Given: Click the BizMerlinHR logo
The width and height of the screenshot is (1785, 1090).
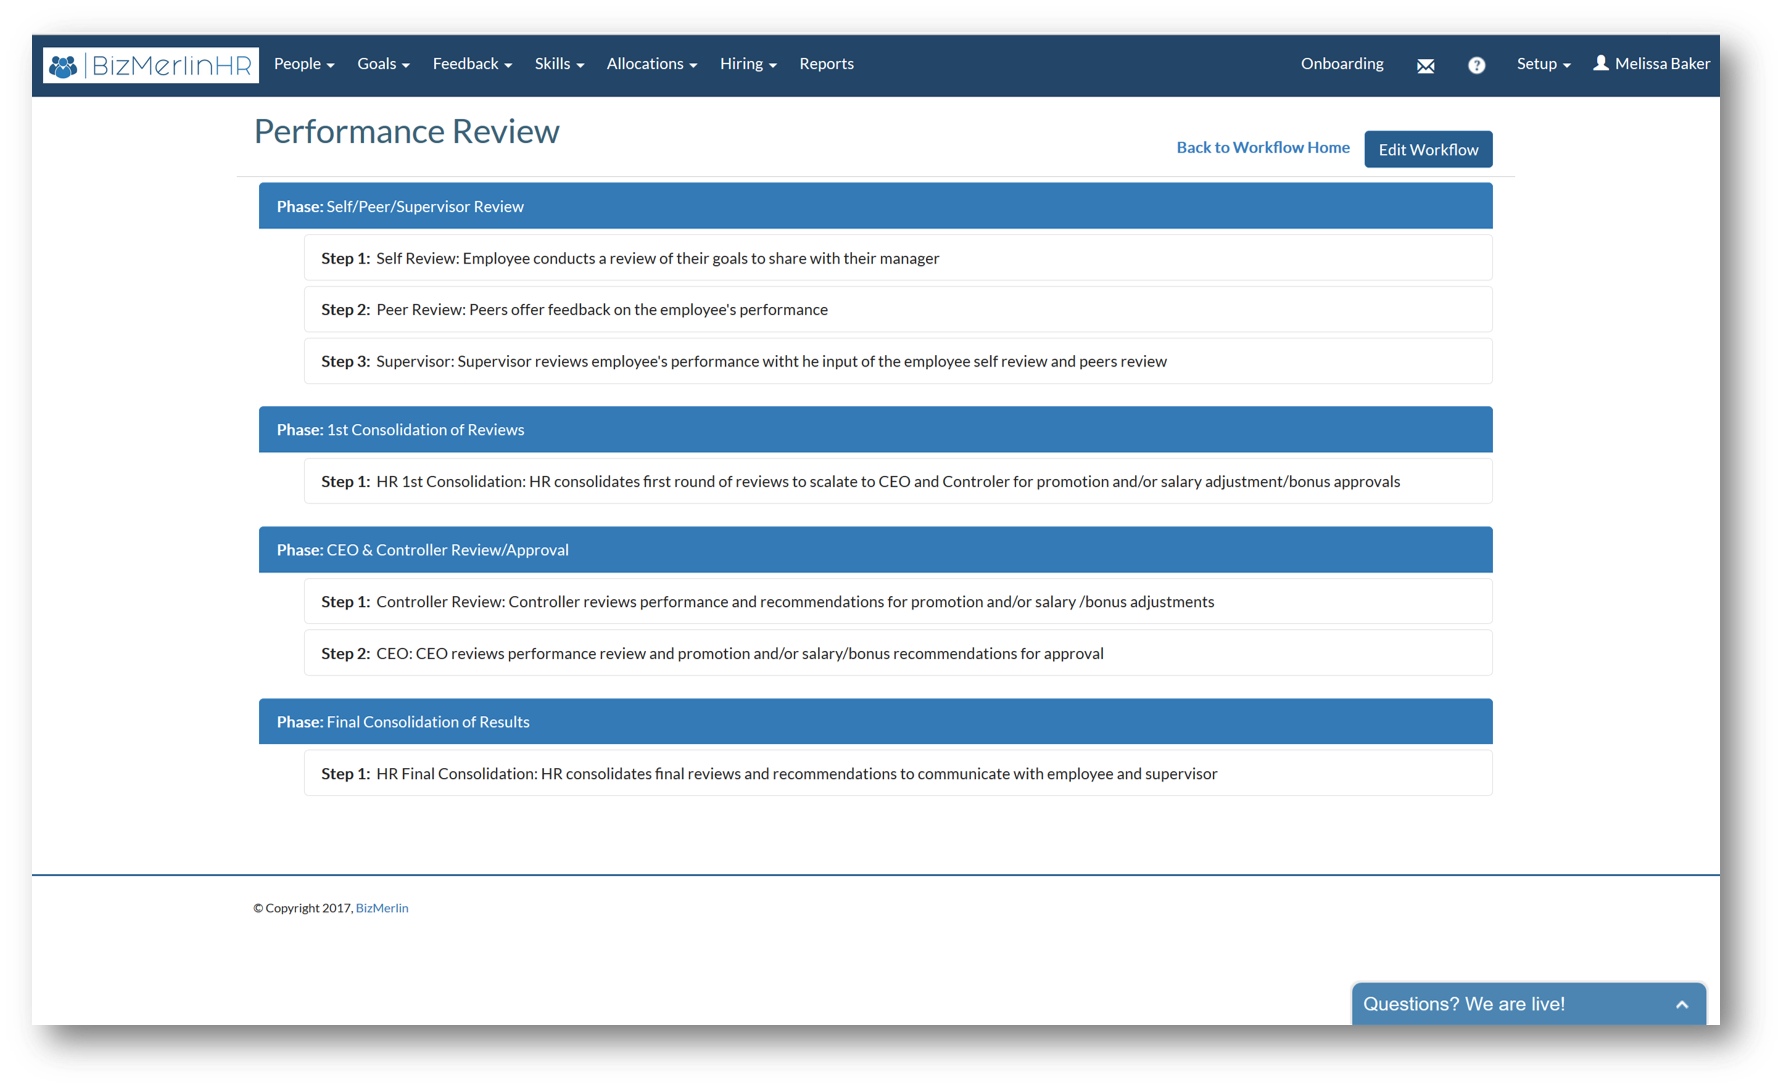Looking at the screenshot, I should click(151, 65).
